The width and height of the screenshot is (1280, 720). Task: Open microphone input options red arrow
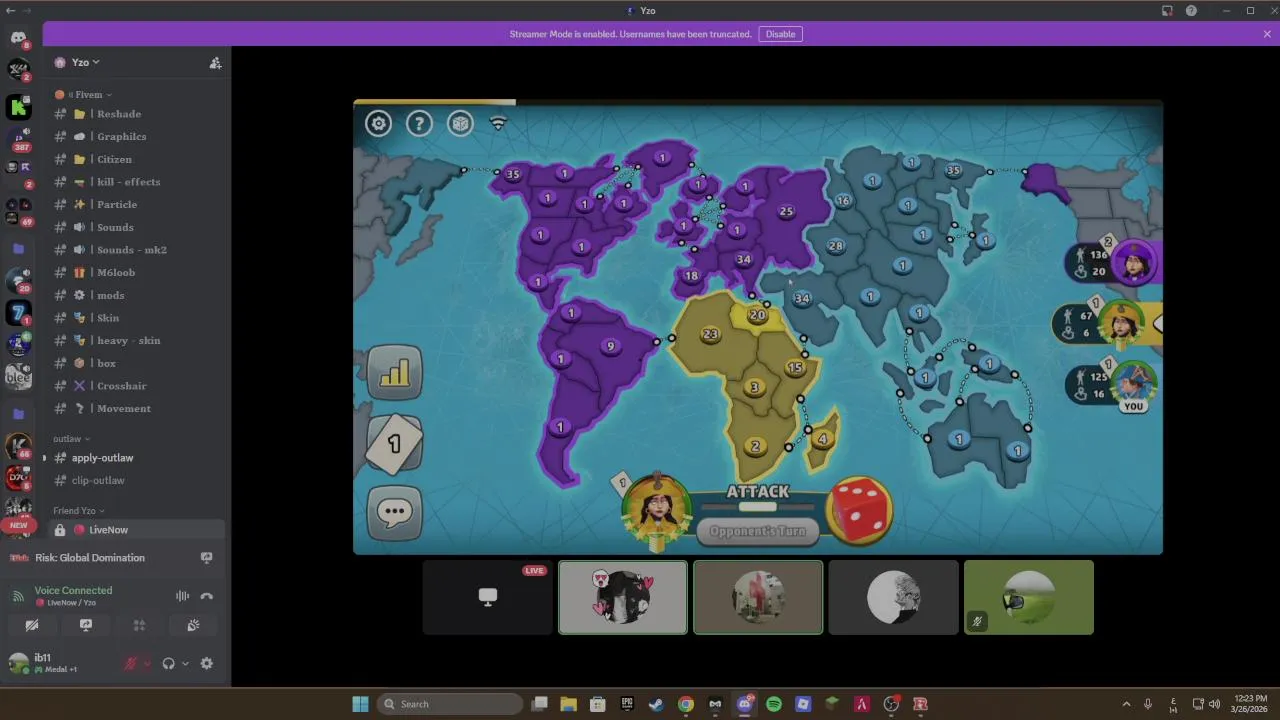[147, 663]
